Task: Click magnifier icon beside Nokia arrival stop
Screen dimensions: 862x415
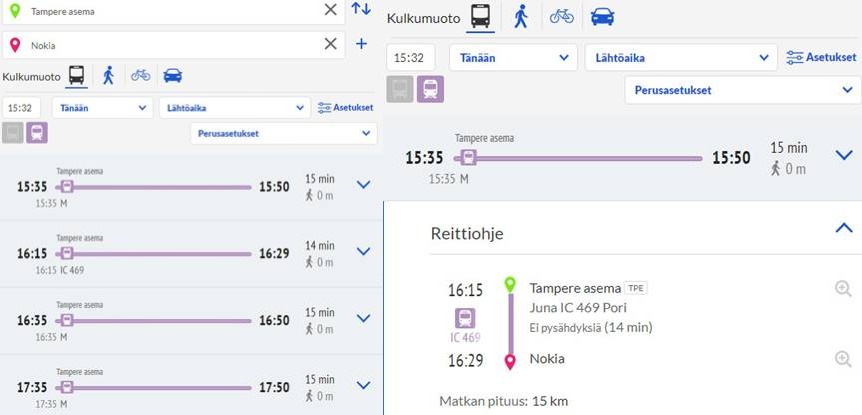Action: pyautogui.click(x=844, y=359)
